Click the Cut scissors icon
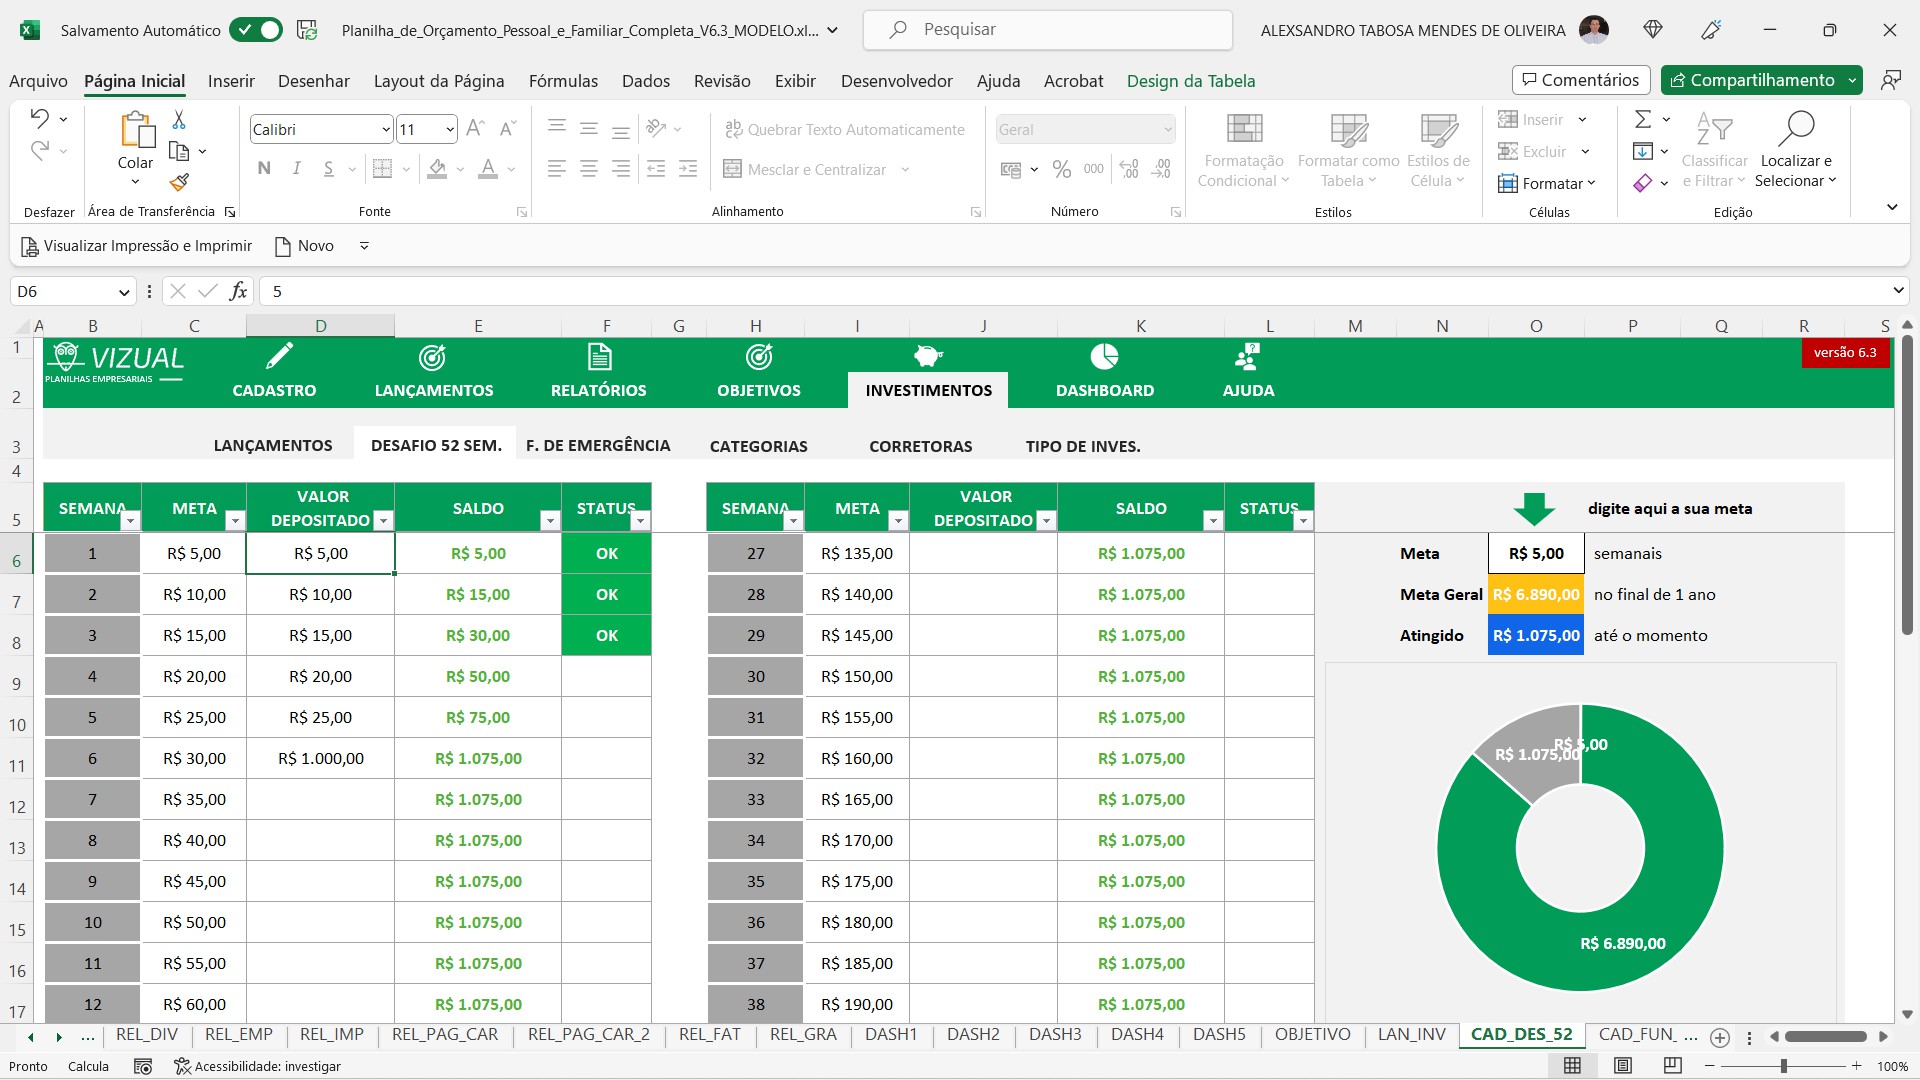Viewport: 1920px width, 1080px height. [x=179, y=120]
